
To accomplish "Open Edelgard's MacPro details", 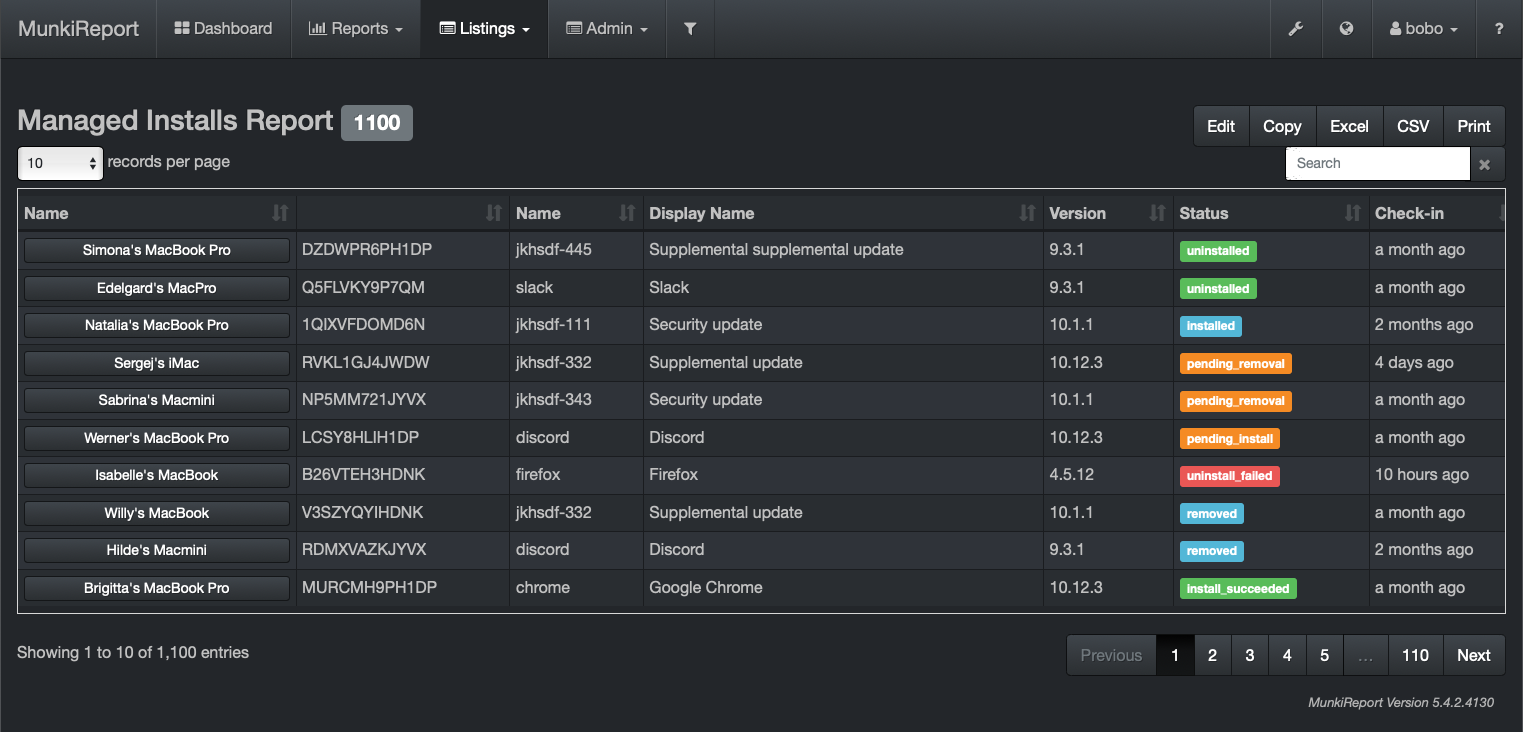I will 157,288.
